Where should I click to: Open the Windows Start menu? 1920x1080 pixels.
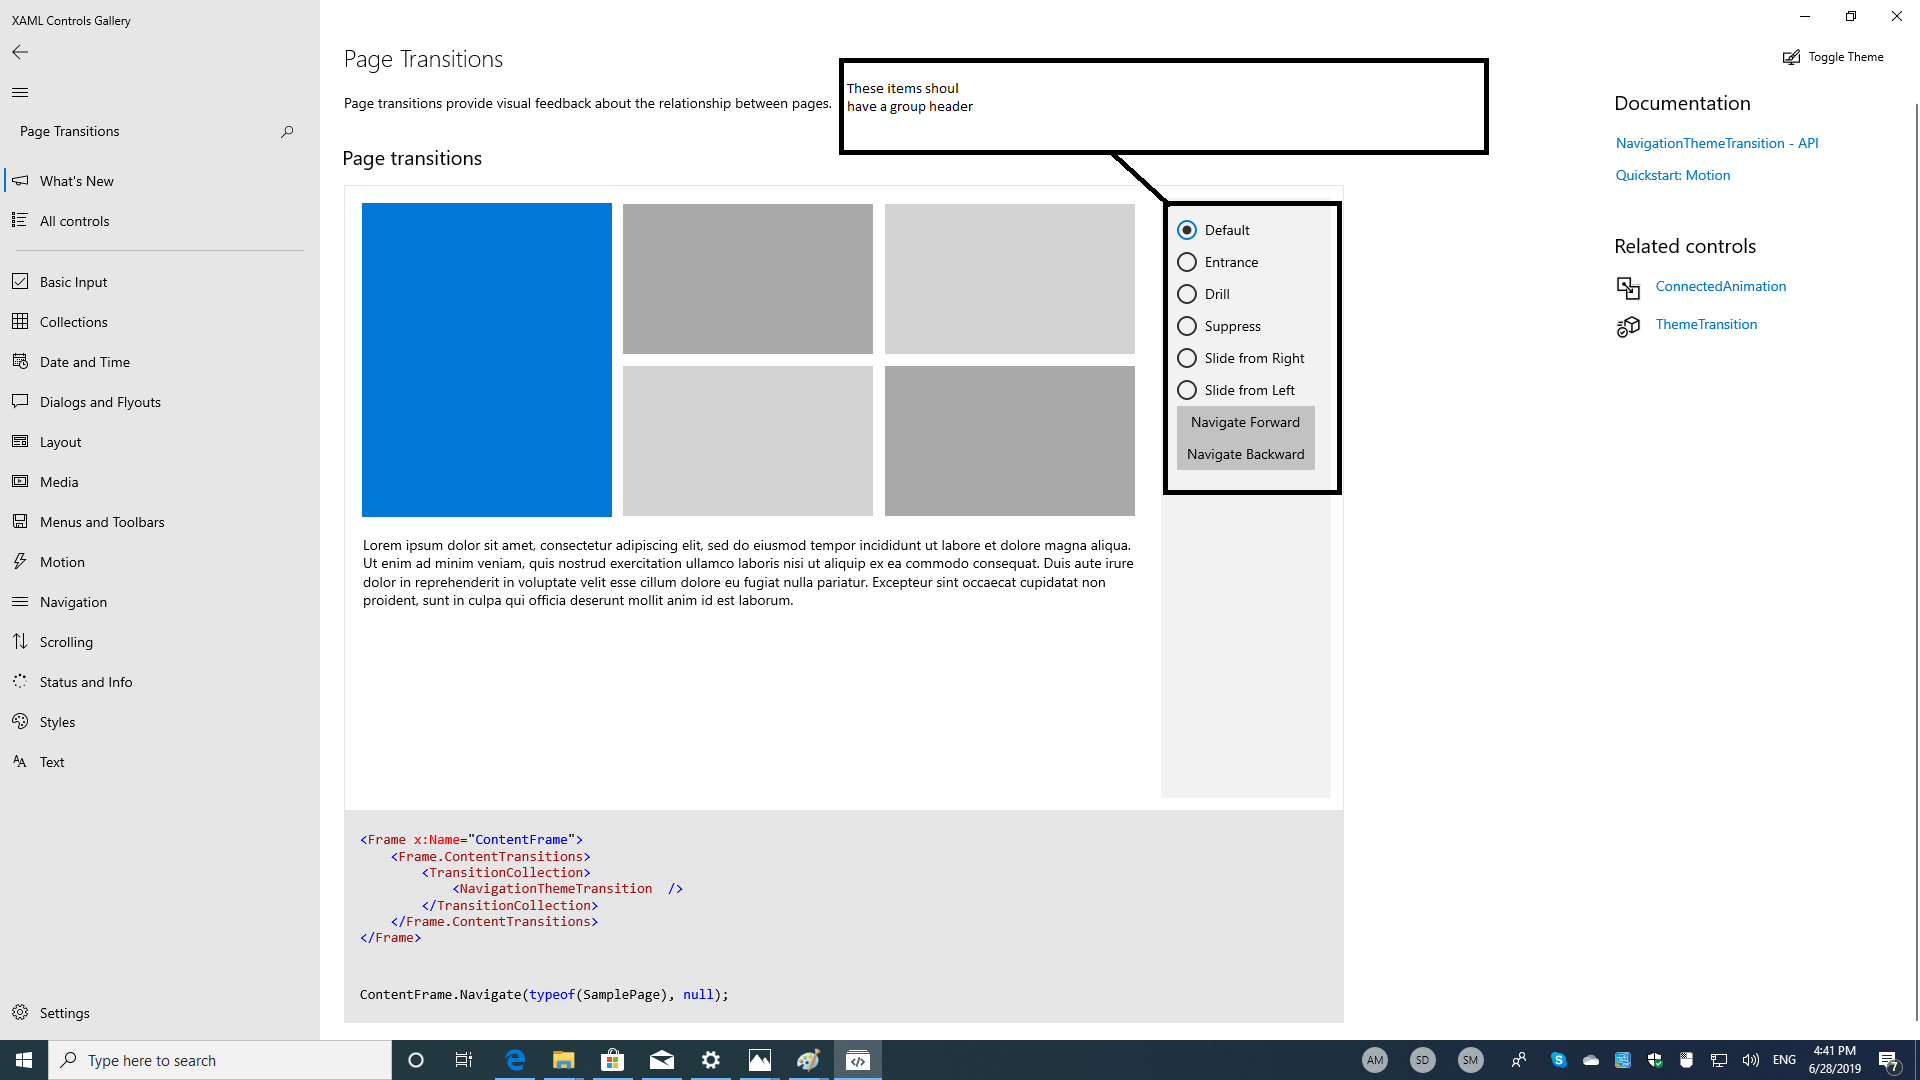coord(22,1059)
